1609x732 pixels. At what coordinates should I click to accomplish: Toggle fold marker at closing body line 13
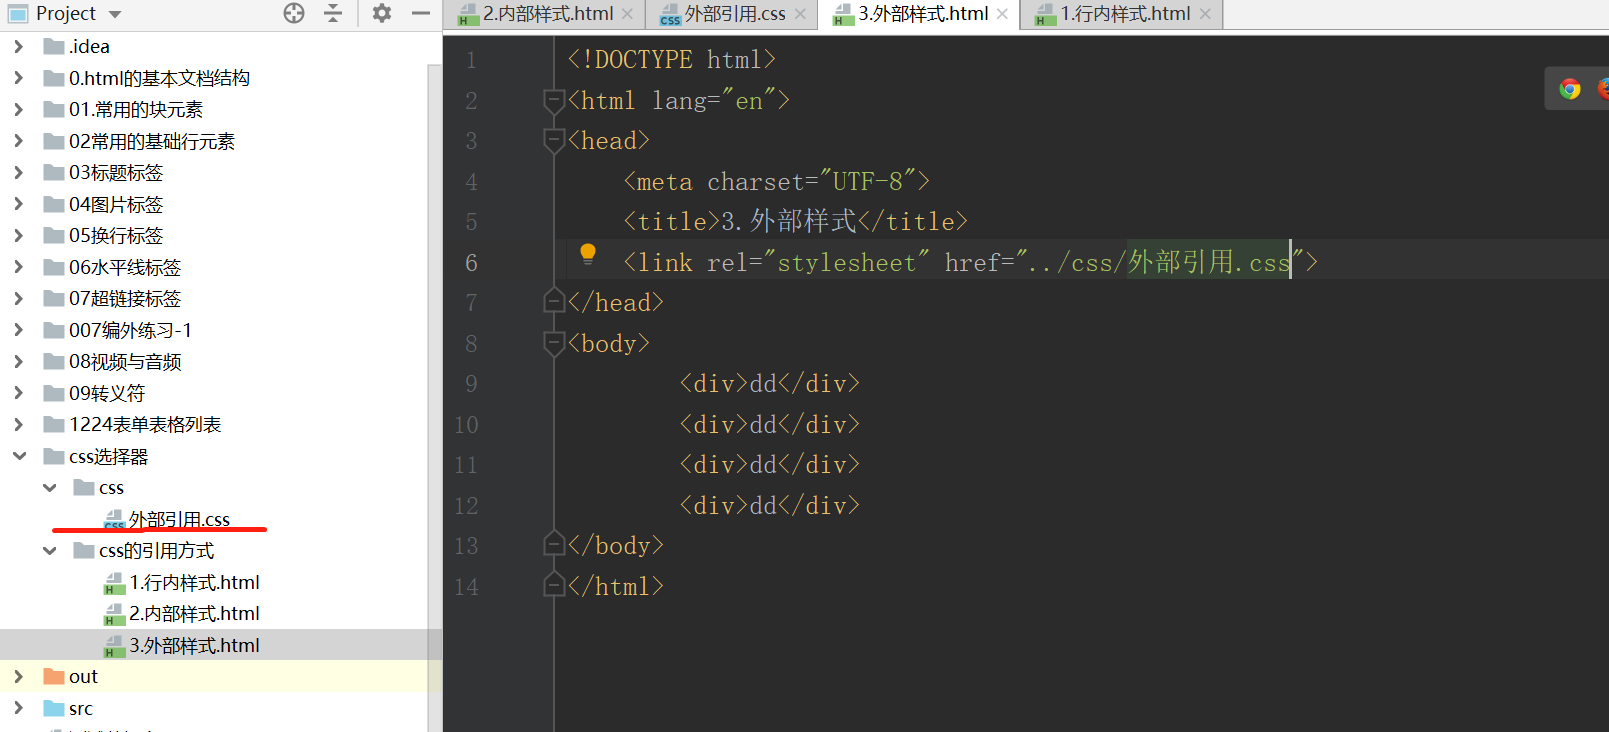click(553, 545)
